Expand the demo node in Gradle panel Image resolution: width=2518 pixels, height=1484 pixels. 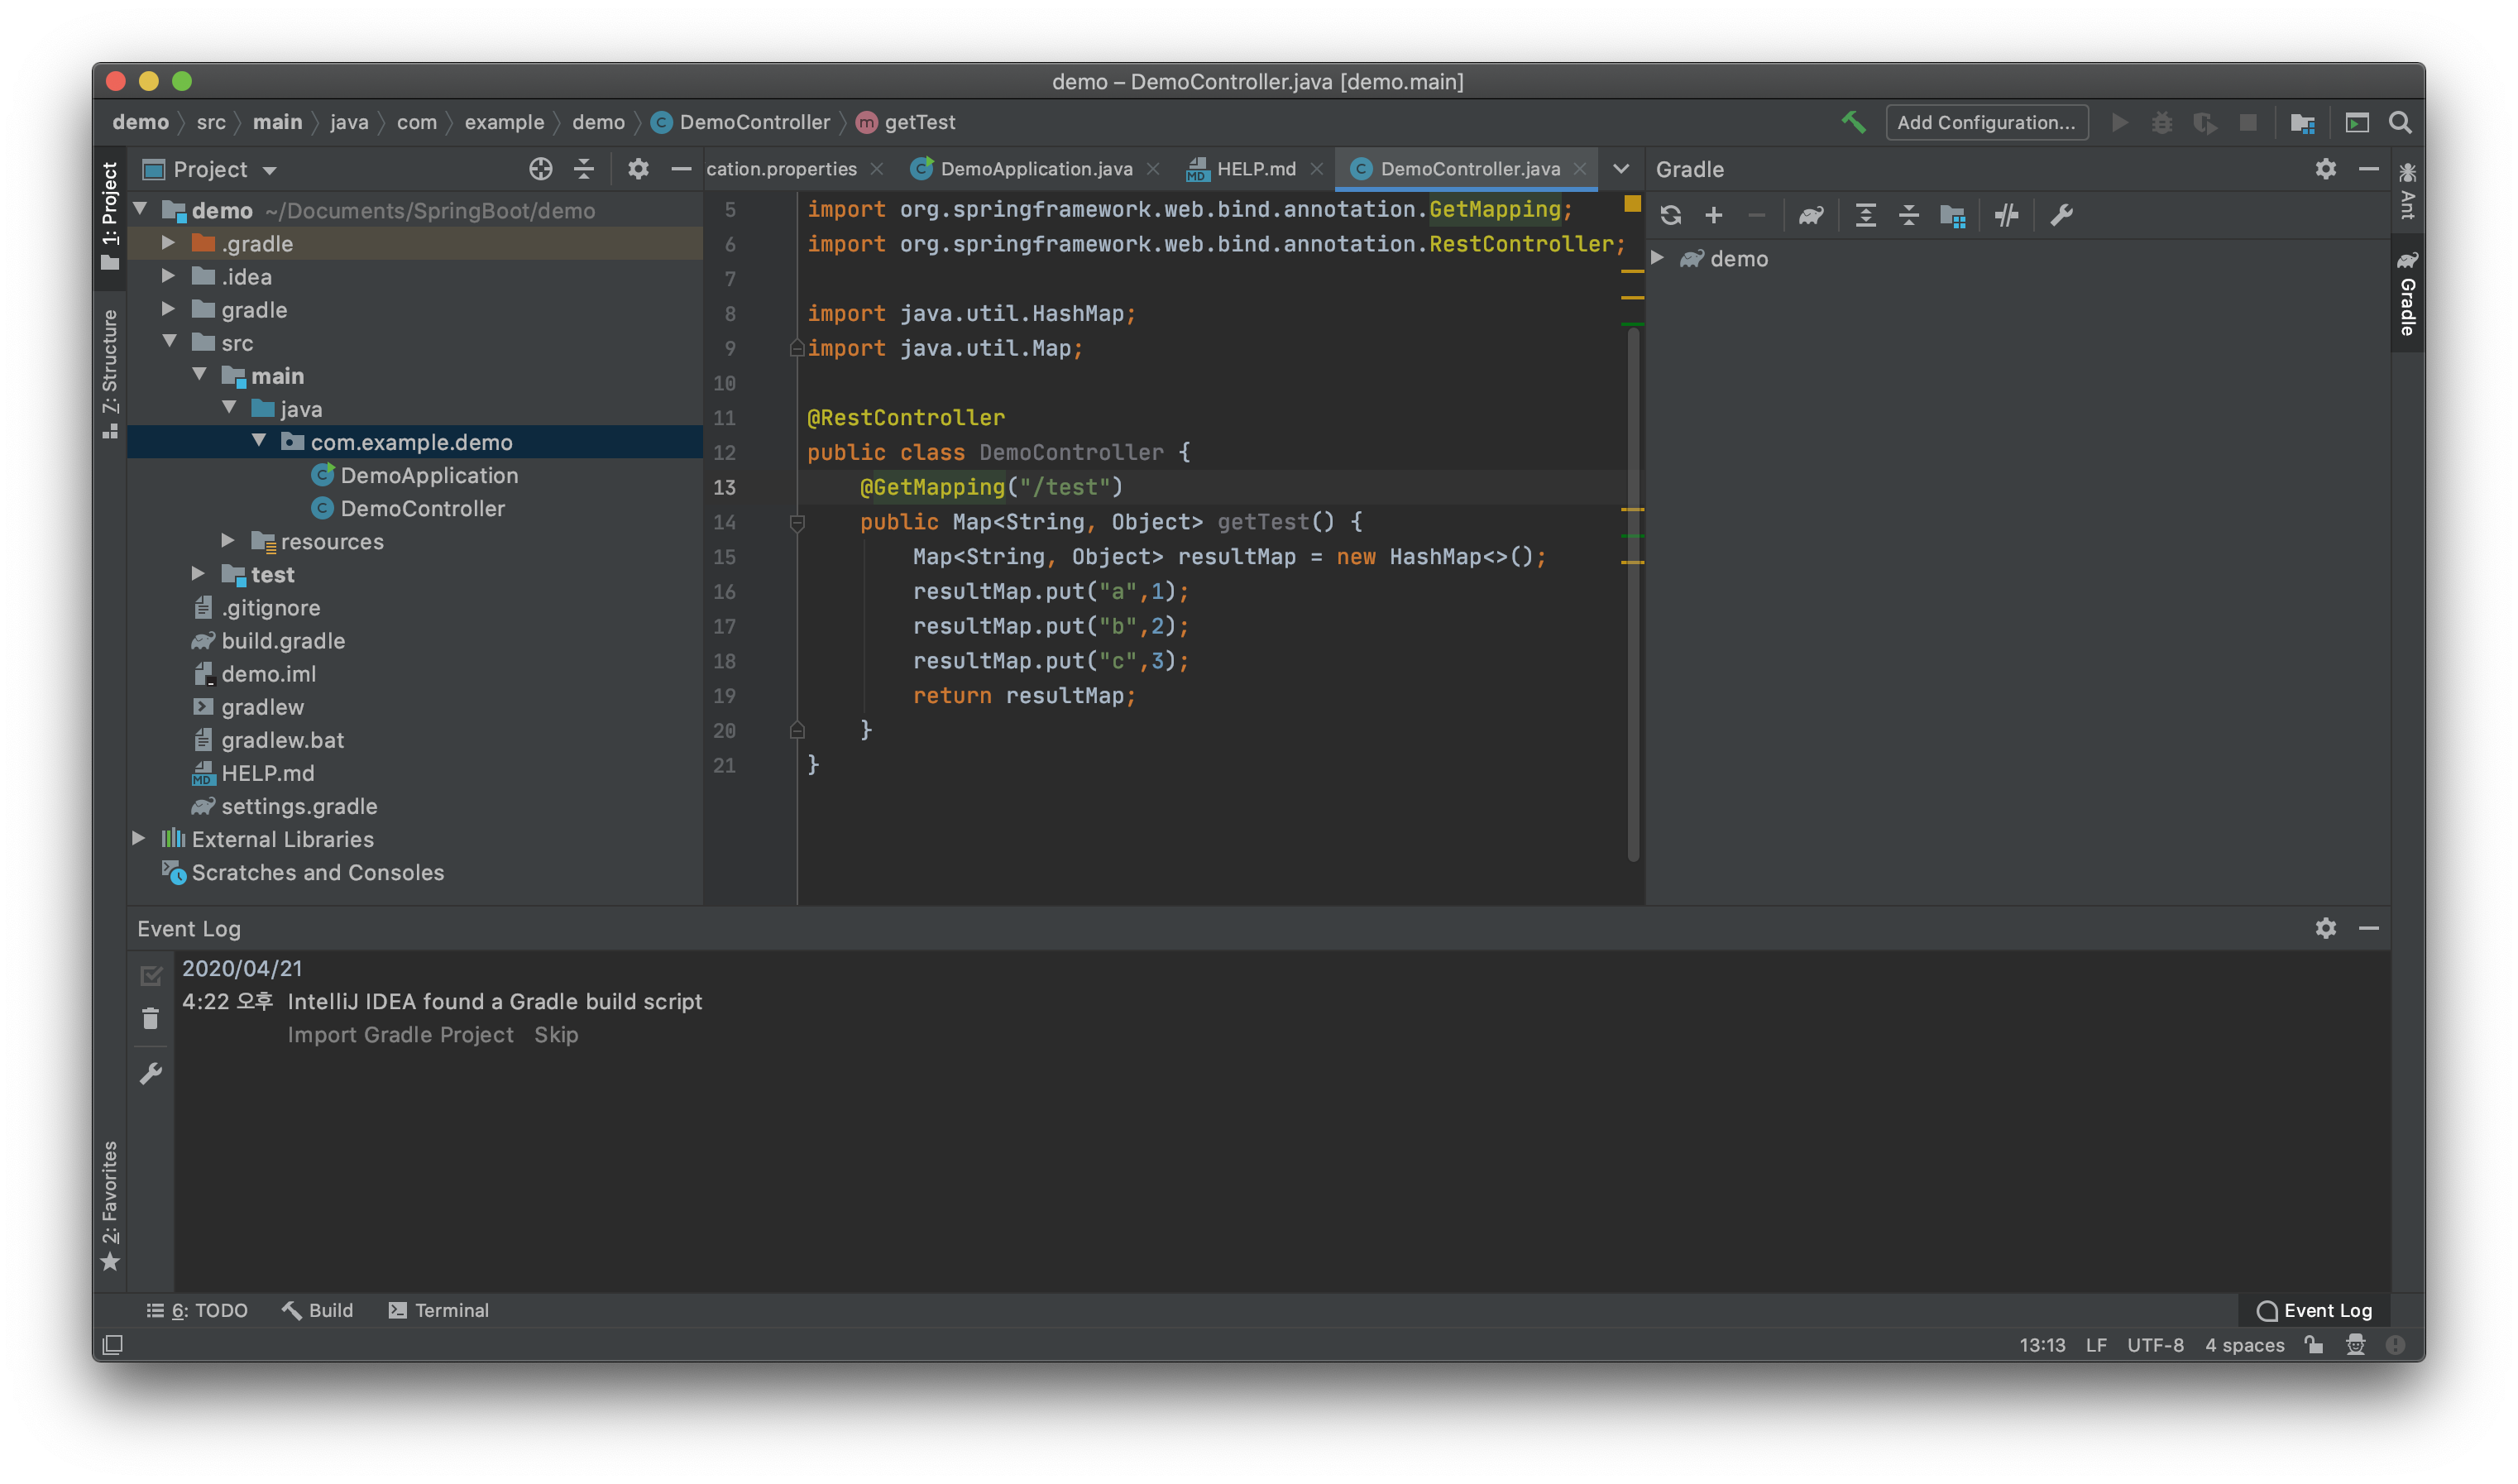1657,258
